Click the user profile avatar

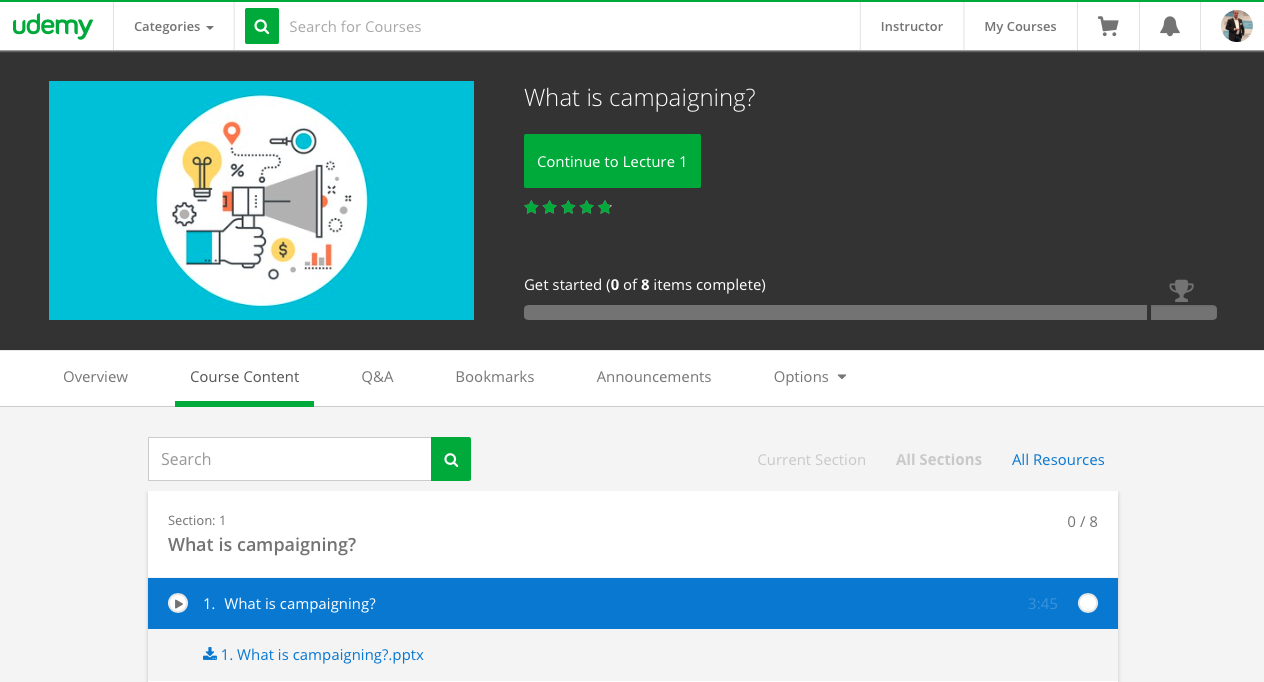click(1236, 27)
